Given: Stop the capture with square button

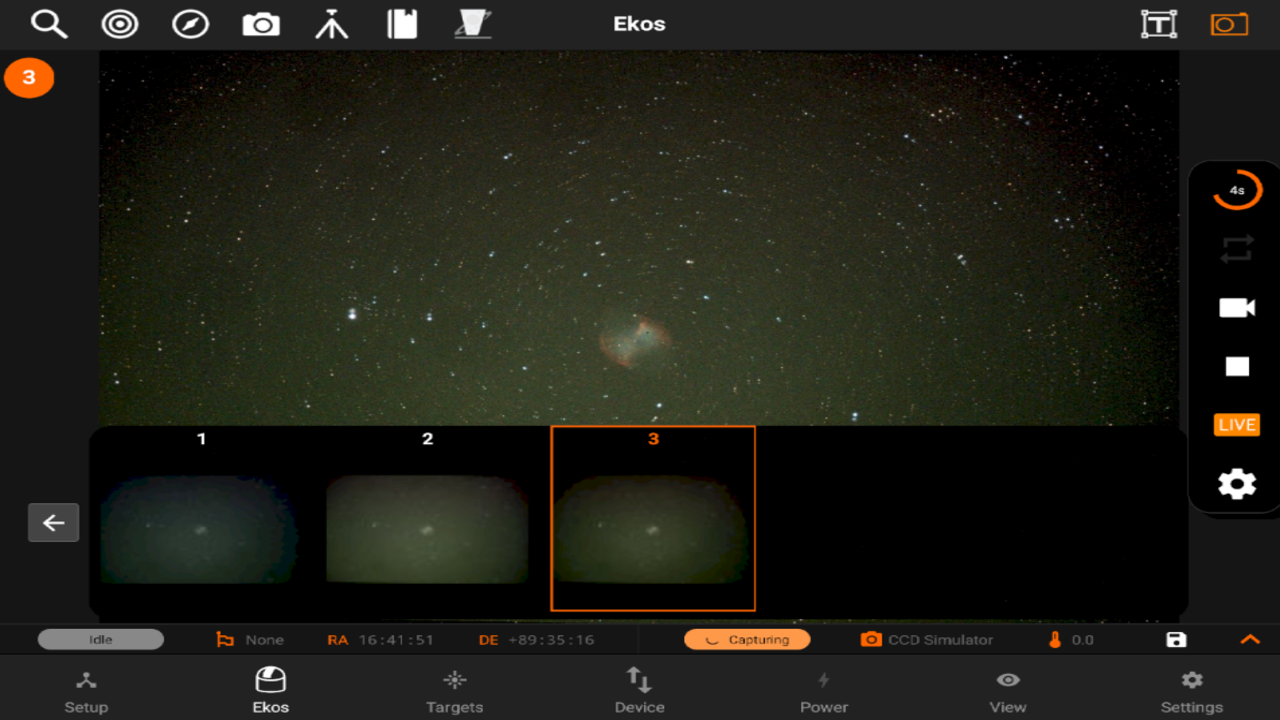Looking at the screenshot, I should point(1237,366).
